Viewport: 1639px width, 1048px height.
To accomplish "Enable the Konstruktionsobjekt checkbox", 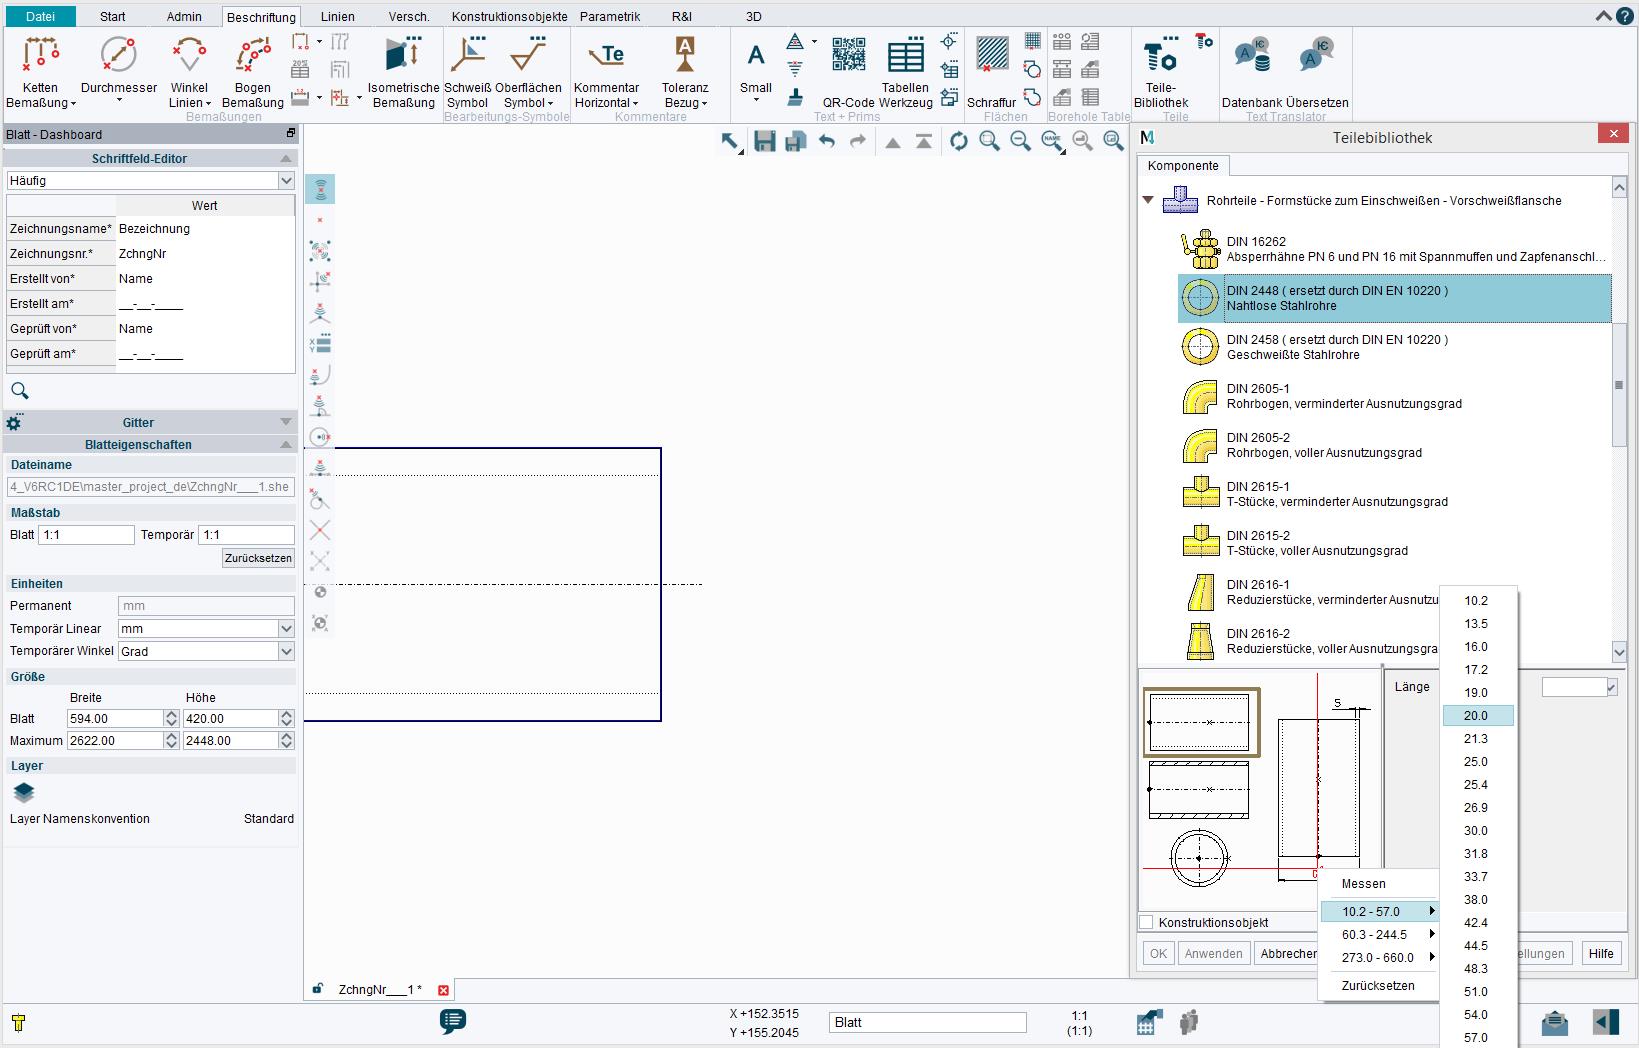I will [x=1147, y=923].
